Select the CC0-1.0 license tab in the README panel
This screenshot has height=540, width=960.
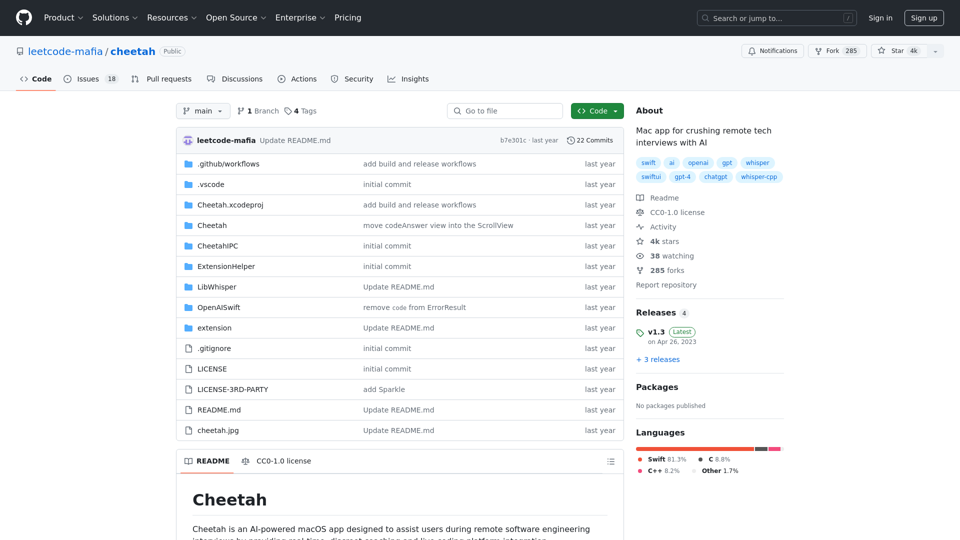coord(276,461)
